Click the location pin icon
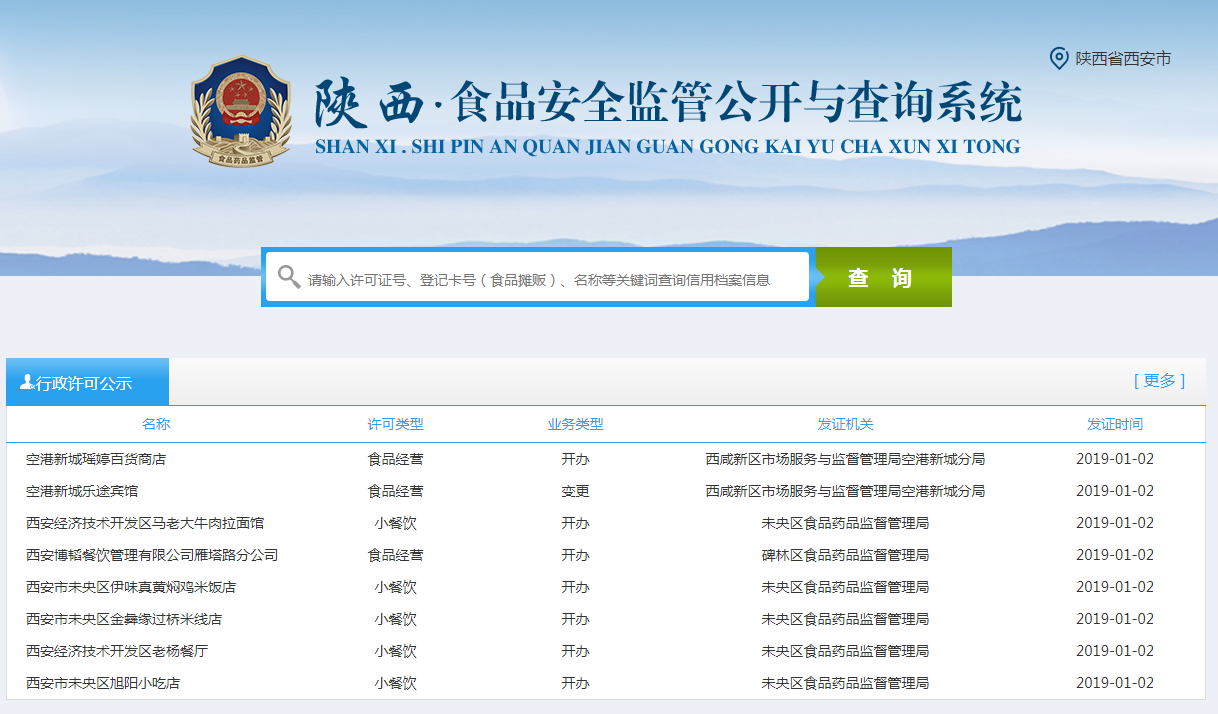Image resolution: width=1218 pixels, height=714 pixels. tap(1058, 58)
